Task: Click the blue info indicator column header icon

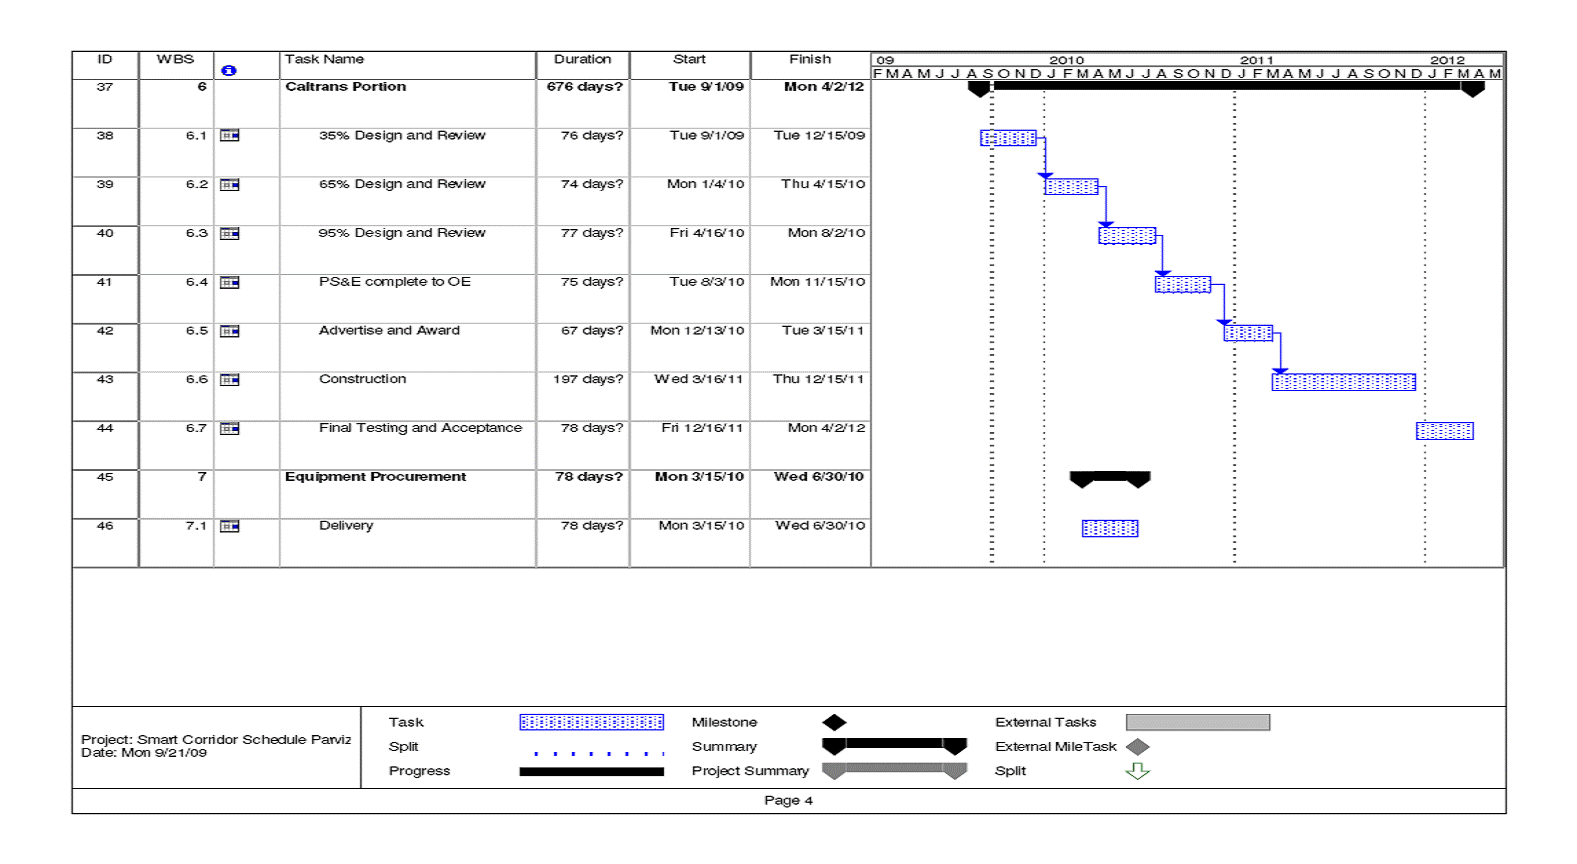Action: [229, 70]
